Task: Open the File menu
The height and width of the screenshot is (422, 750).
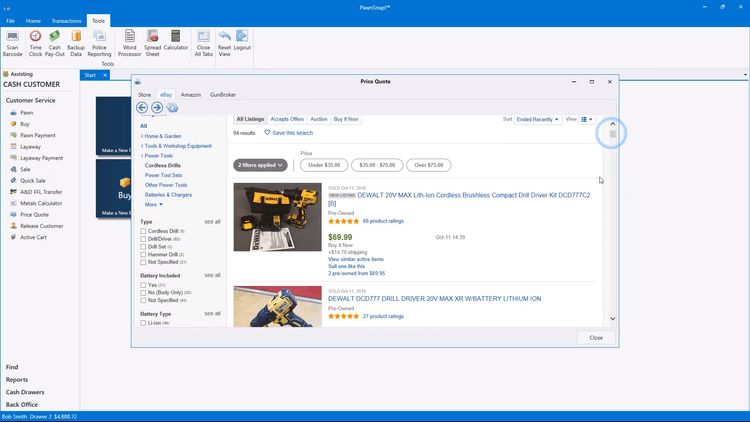Action: click(x=10, y=21)
